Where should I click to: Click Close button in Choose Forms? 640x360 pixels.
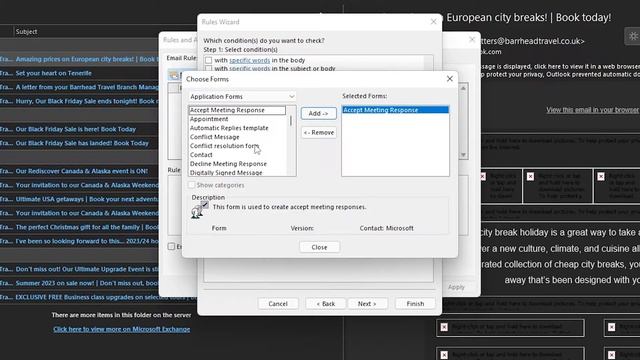pos(319,247)
